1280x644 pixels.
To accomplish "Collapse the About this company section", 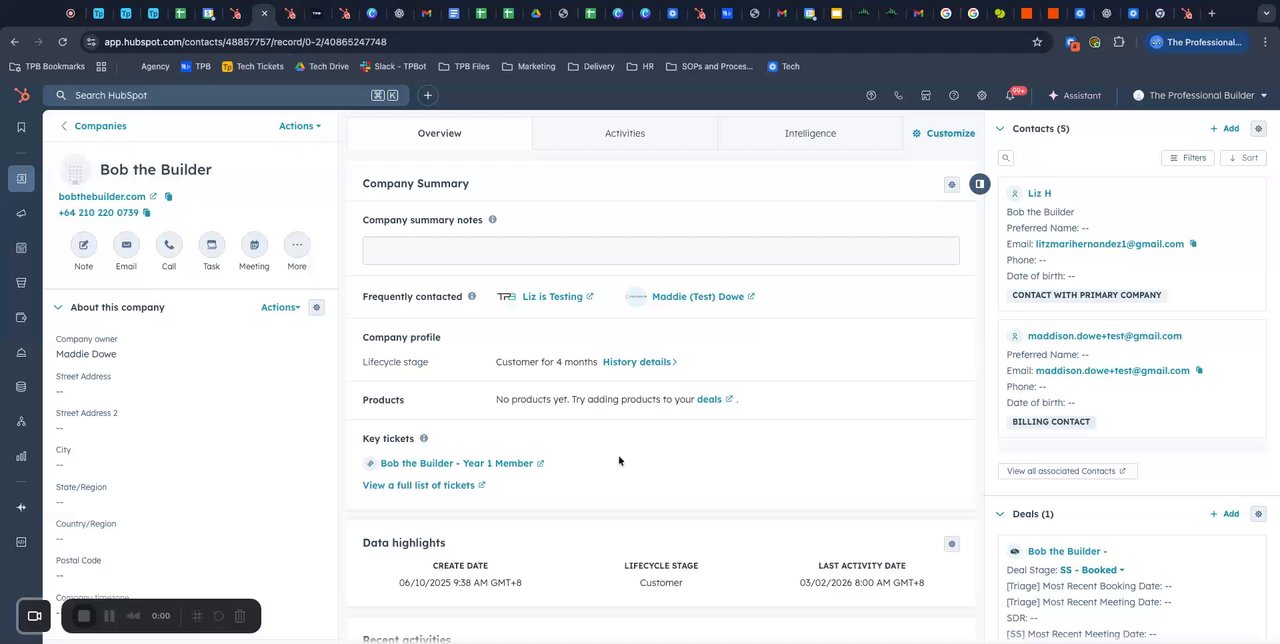I will pos(57,307).
